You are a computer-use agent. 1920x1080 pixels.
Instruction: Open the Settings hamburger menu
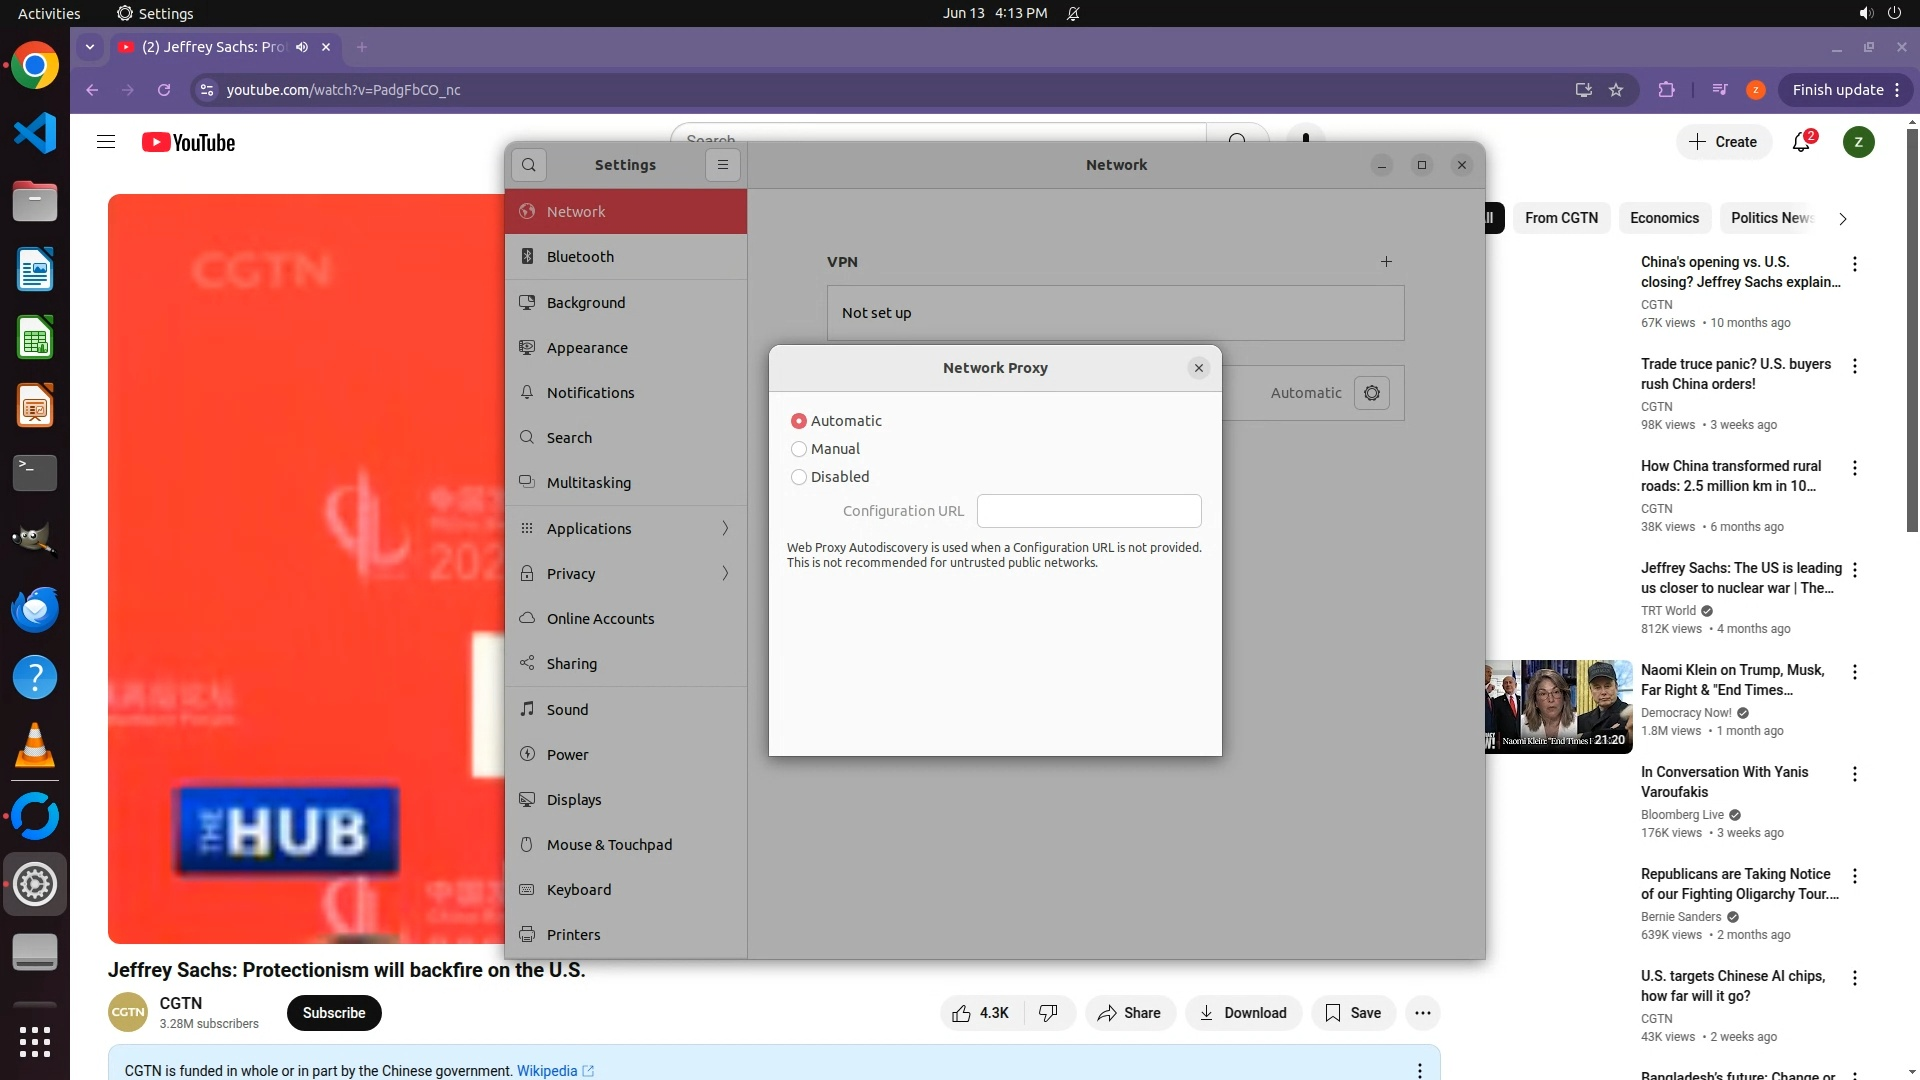point(723,165)
